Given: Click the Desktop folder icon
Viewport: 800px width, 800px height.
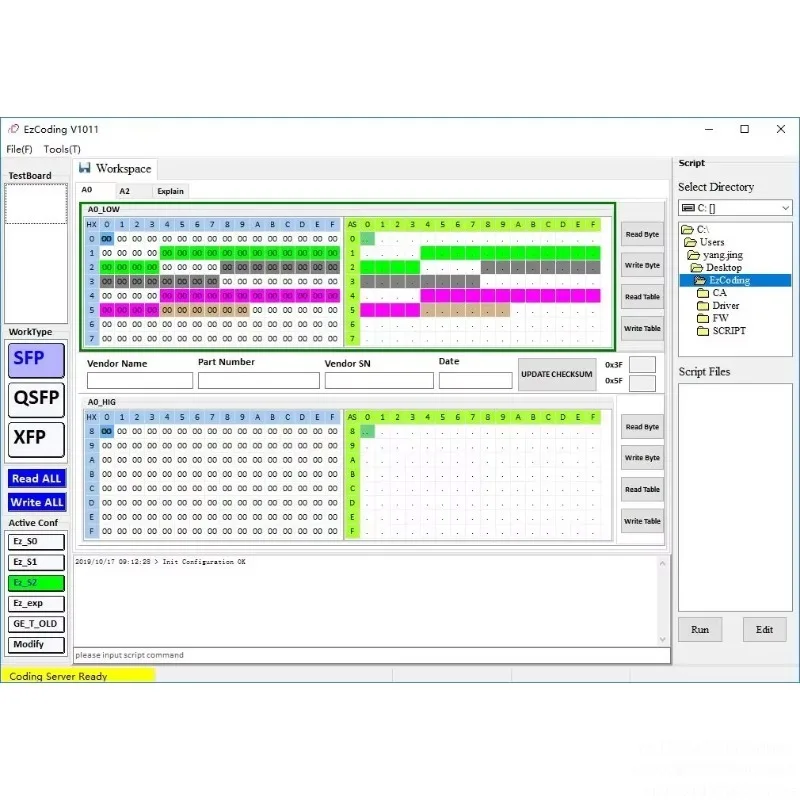Looking at the screenshot, I should (x=696, y=268).
